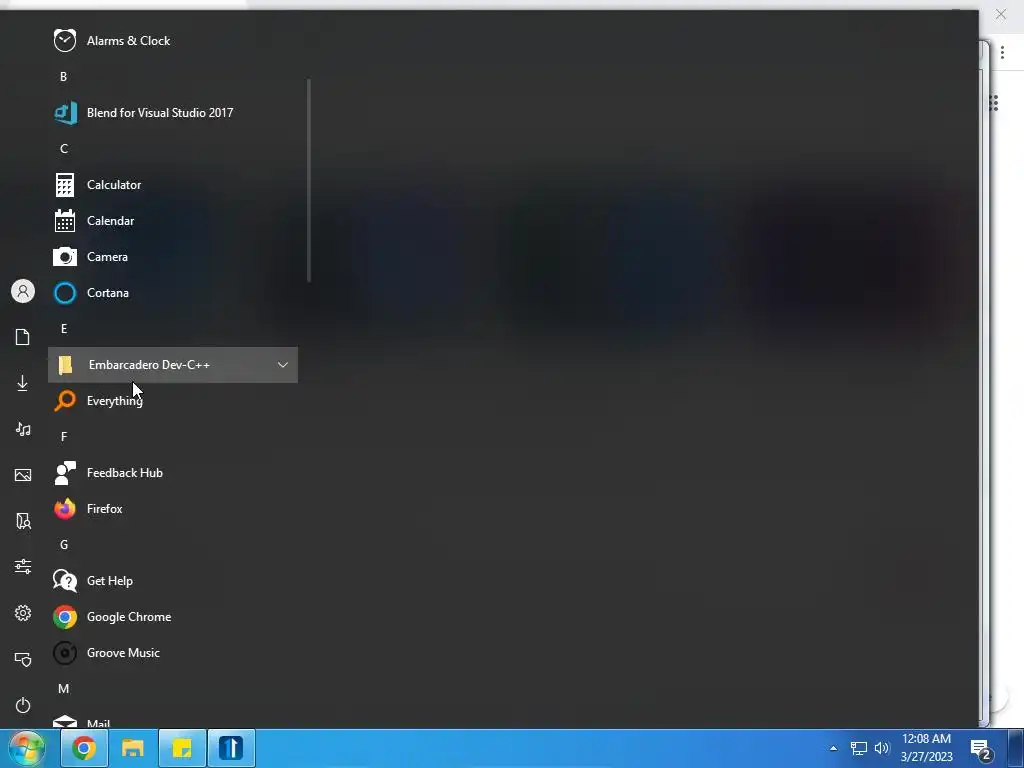This screenshot has width=1024, height=768.
Task: Open Google apps grid in Chrome window
Action: coord(995,103)
